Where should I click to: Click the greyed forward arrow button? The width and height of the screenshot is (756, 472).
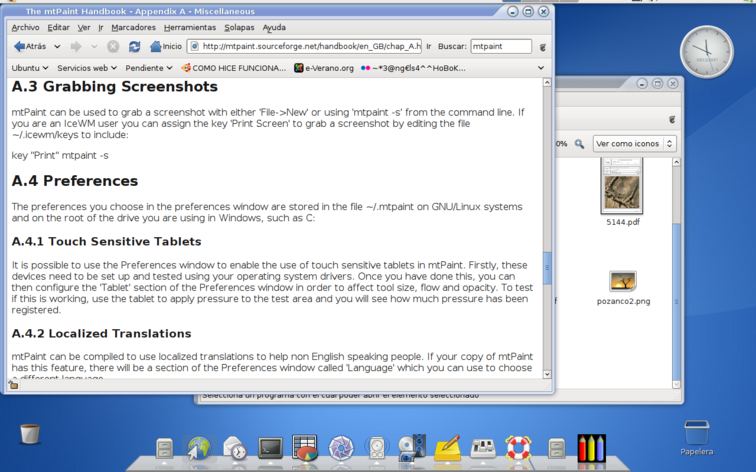pos(76,46)
